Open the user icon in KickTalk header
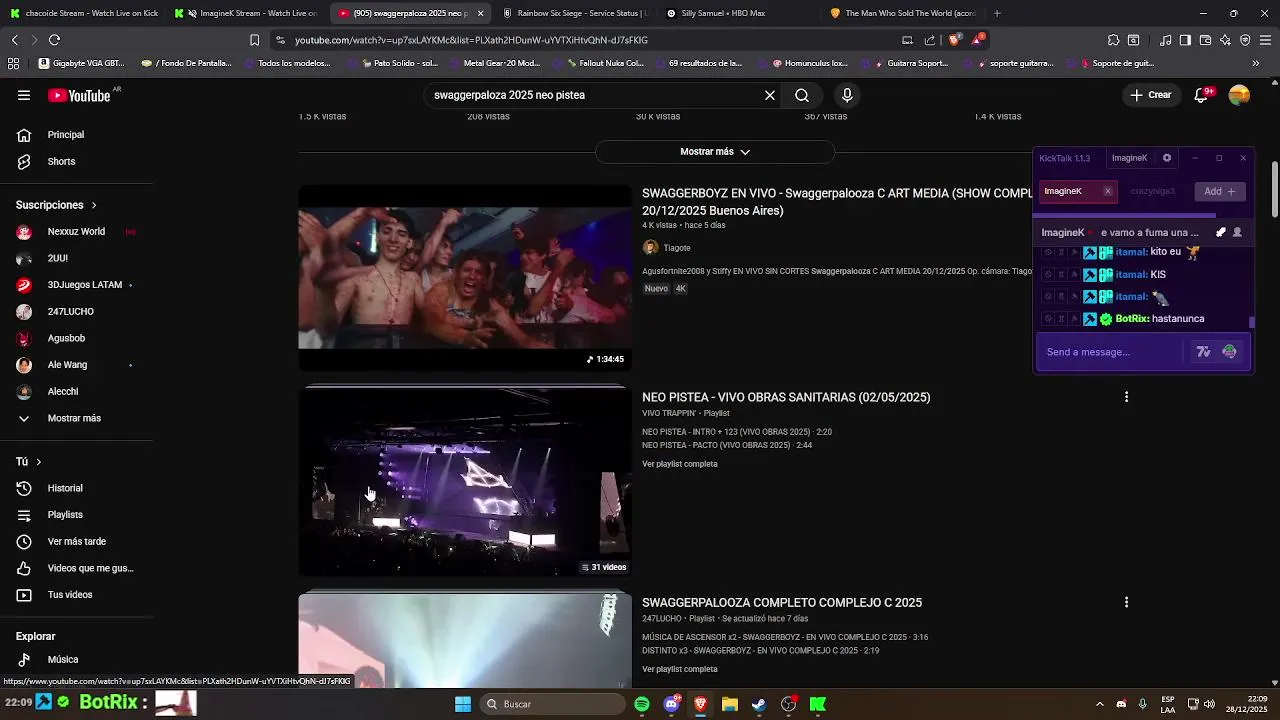This screenshot has width=1280, height=720. point(1237,232)
